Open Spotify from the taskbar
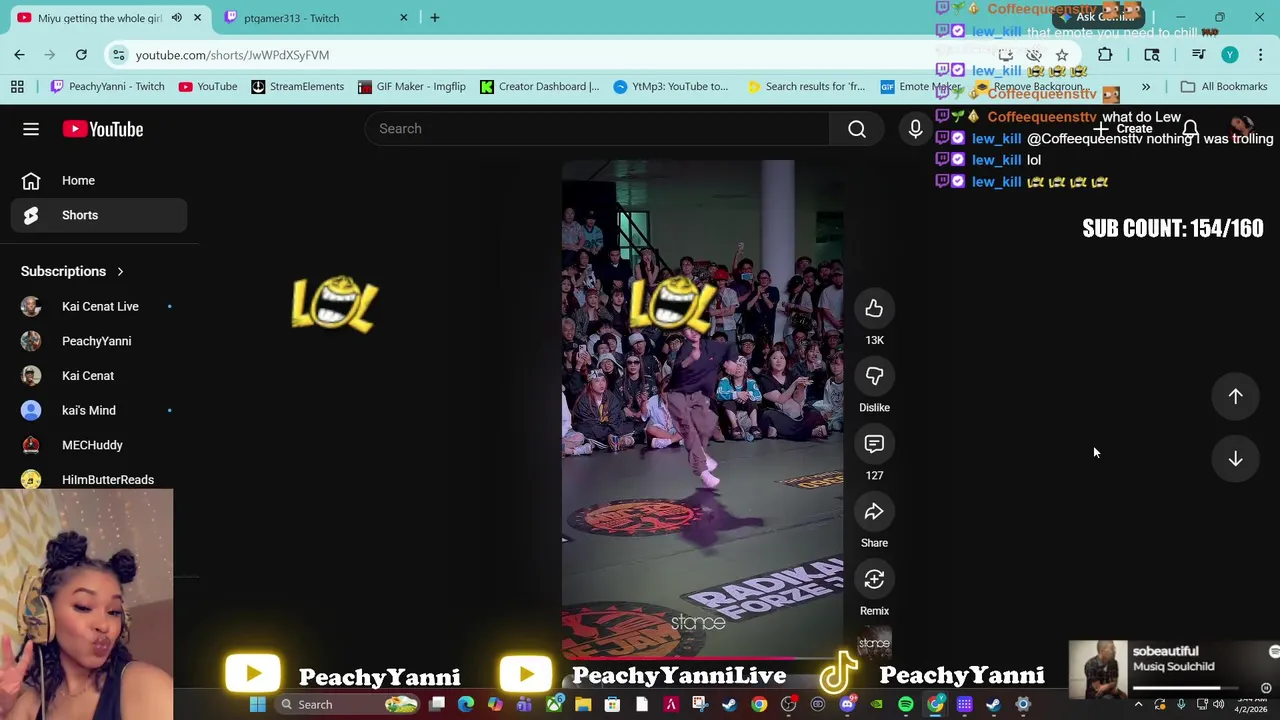This screenshot has height=720, width=1280. tap(906, 705)
